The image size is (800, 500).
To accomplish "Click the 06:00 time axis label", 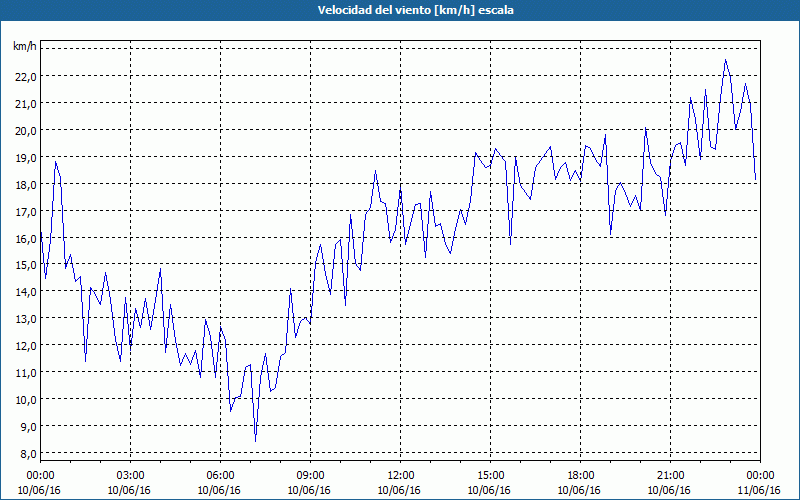I will point(220,476).
